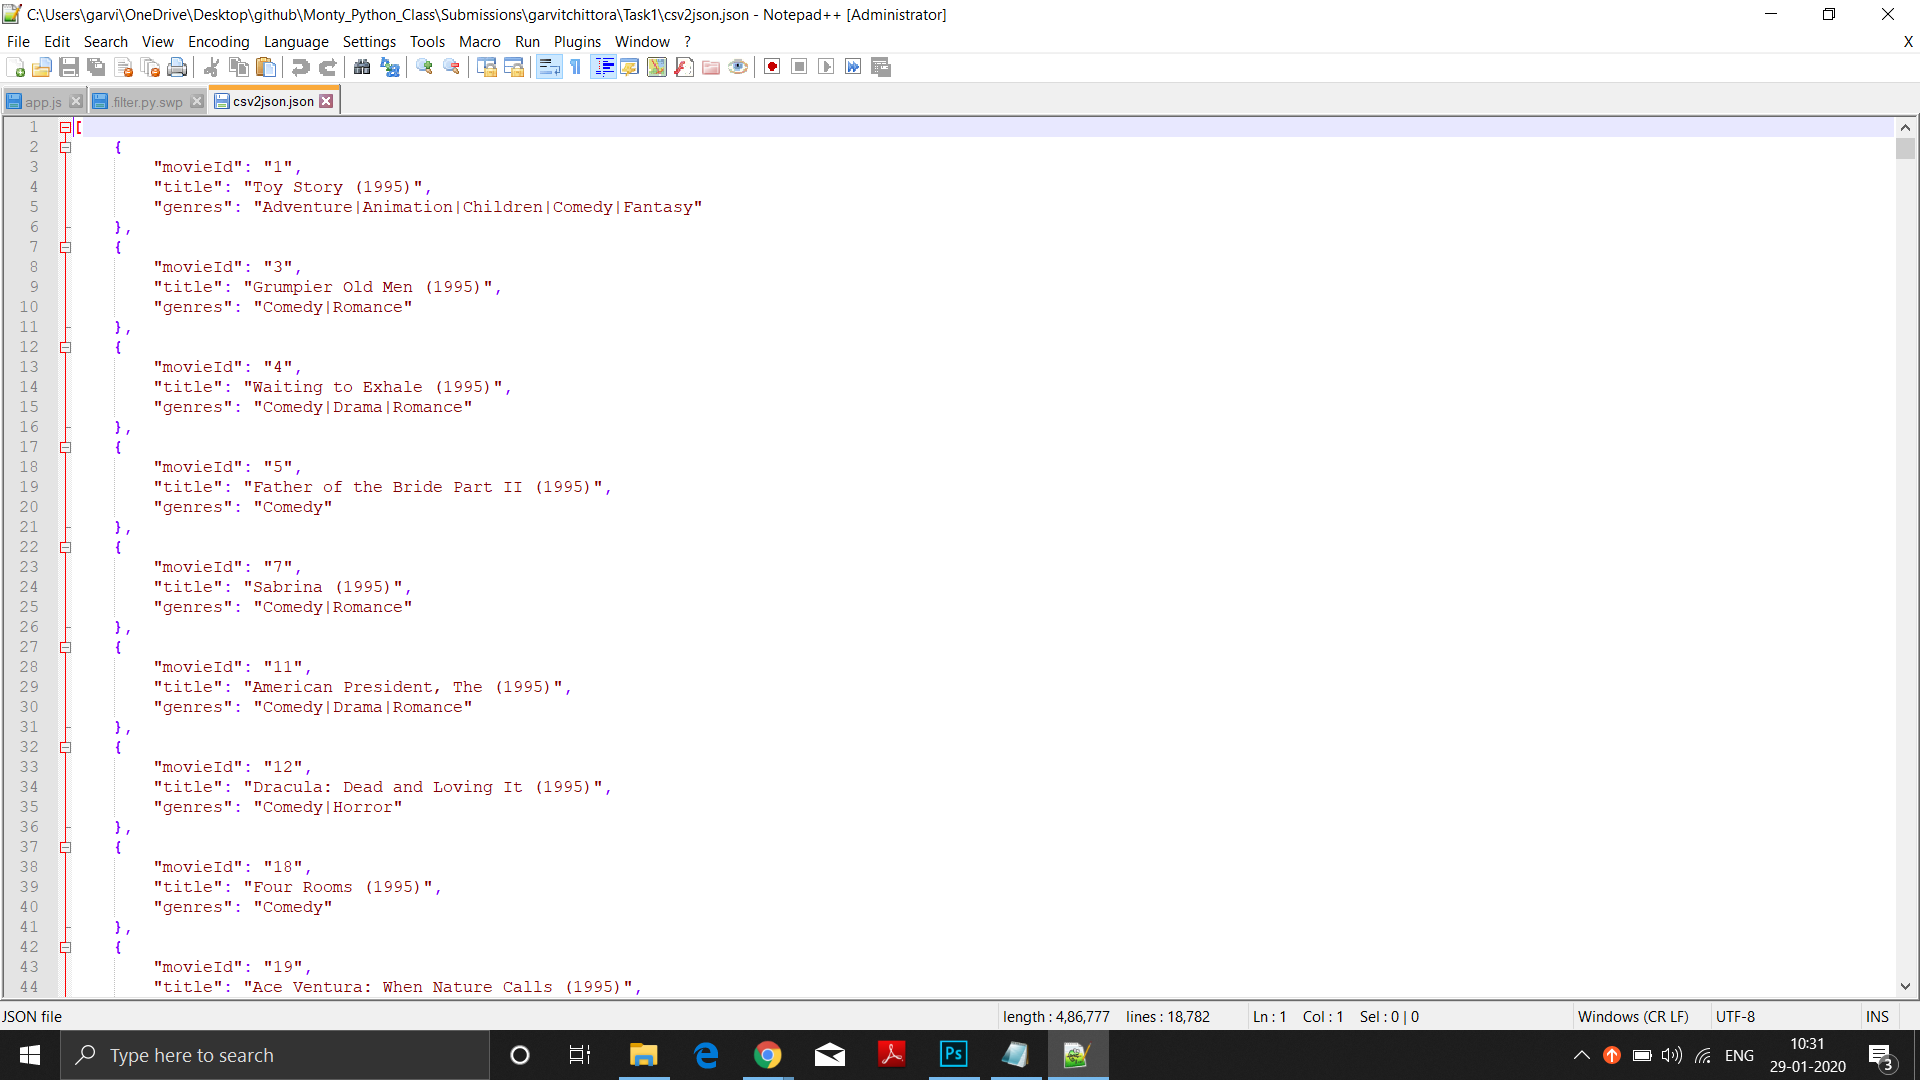Open the Encoding menu
Viewport: 1920px width, 1080px height.
pos(218,41)
